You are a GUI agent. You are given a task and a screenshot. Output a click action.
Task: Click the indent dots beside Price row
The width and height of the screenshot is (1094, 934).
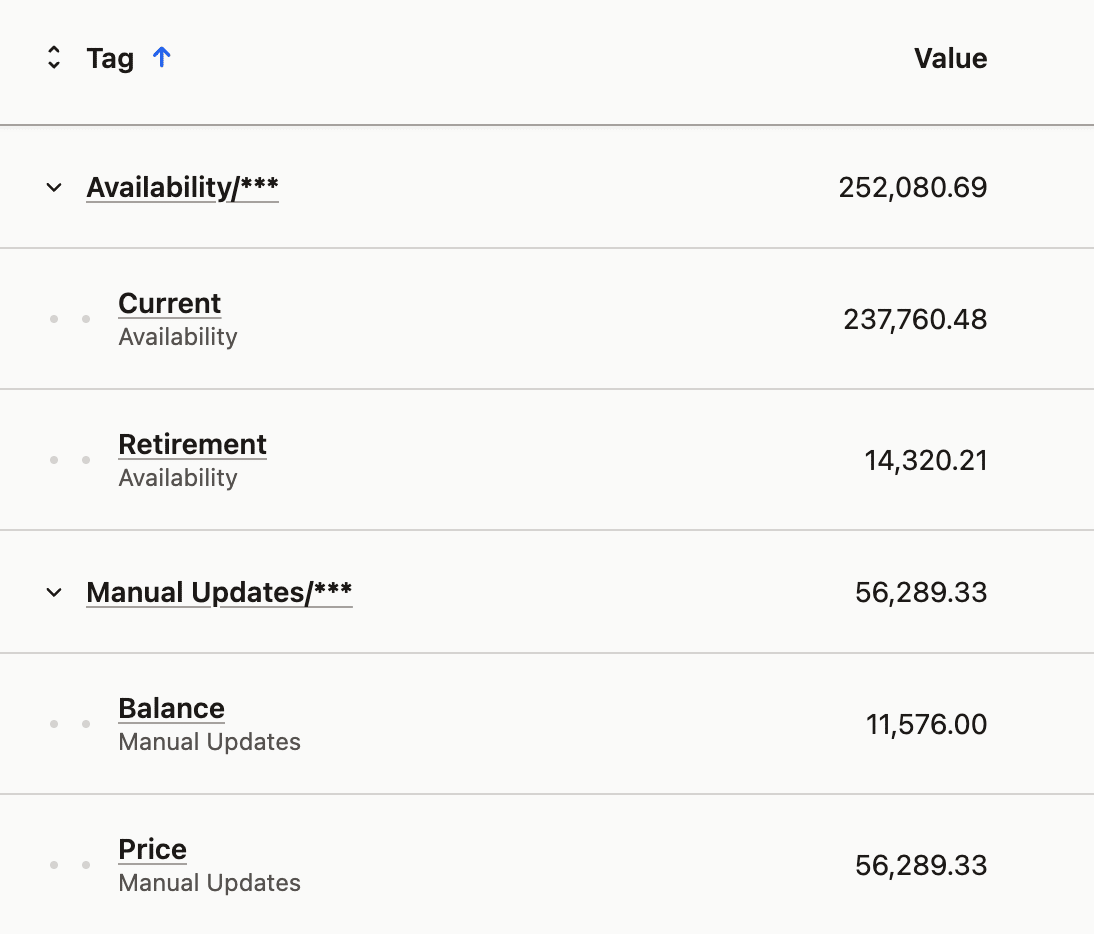point(70,865)
